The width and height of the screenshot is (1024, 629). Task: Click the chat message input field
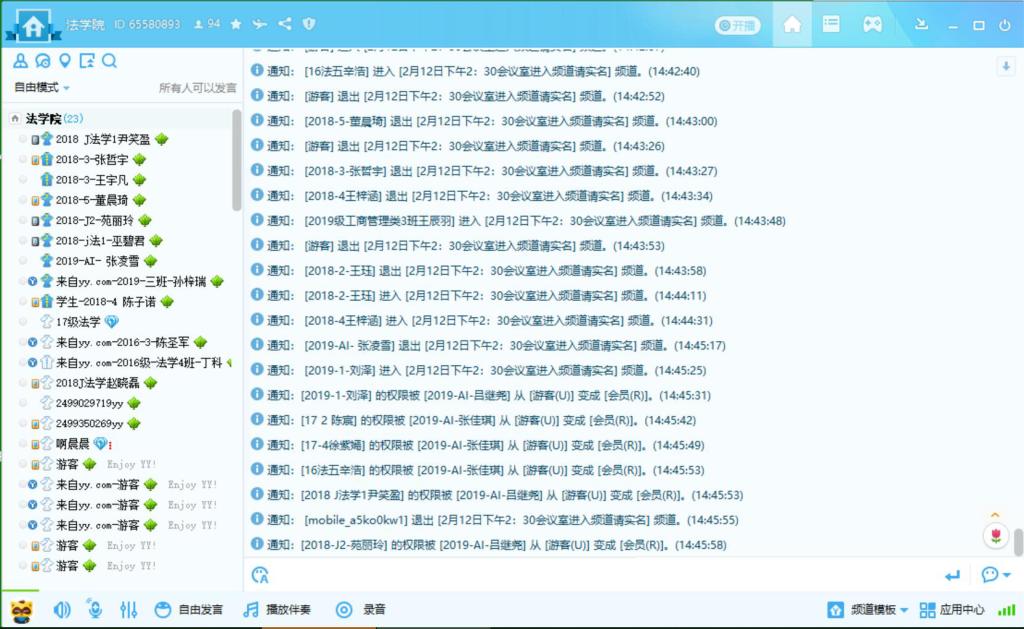[600, 575]
